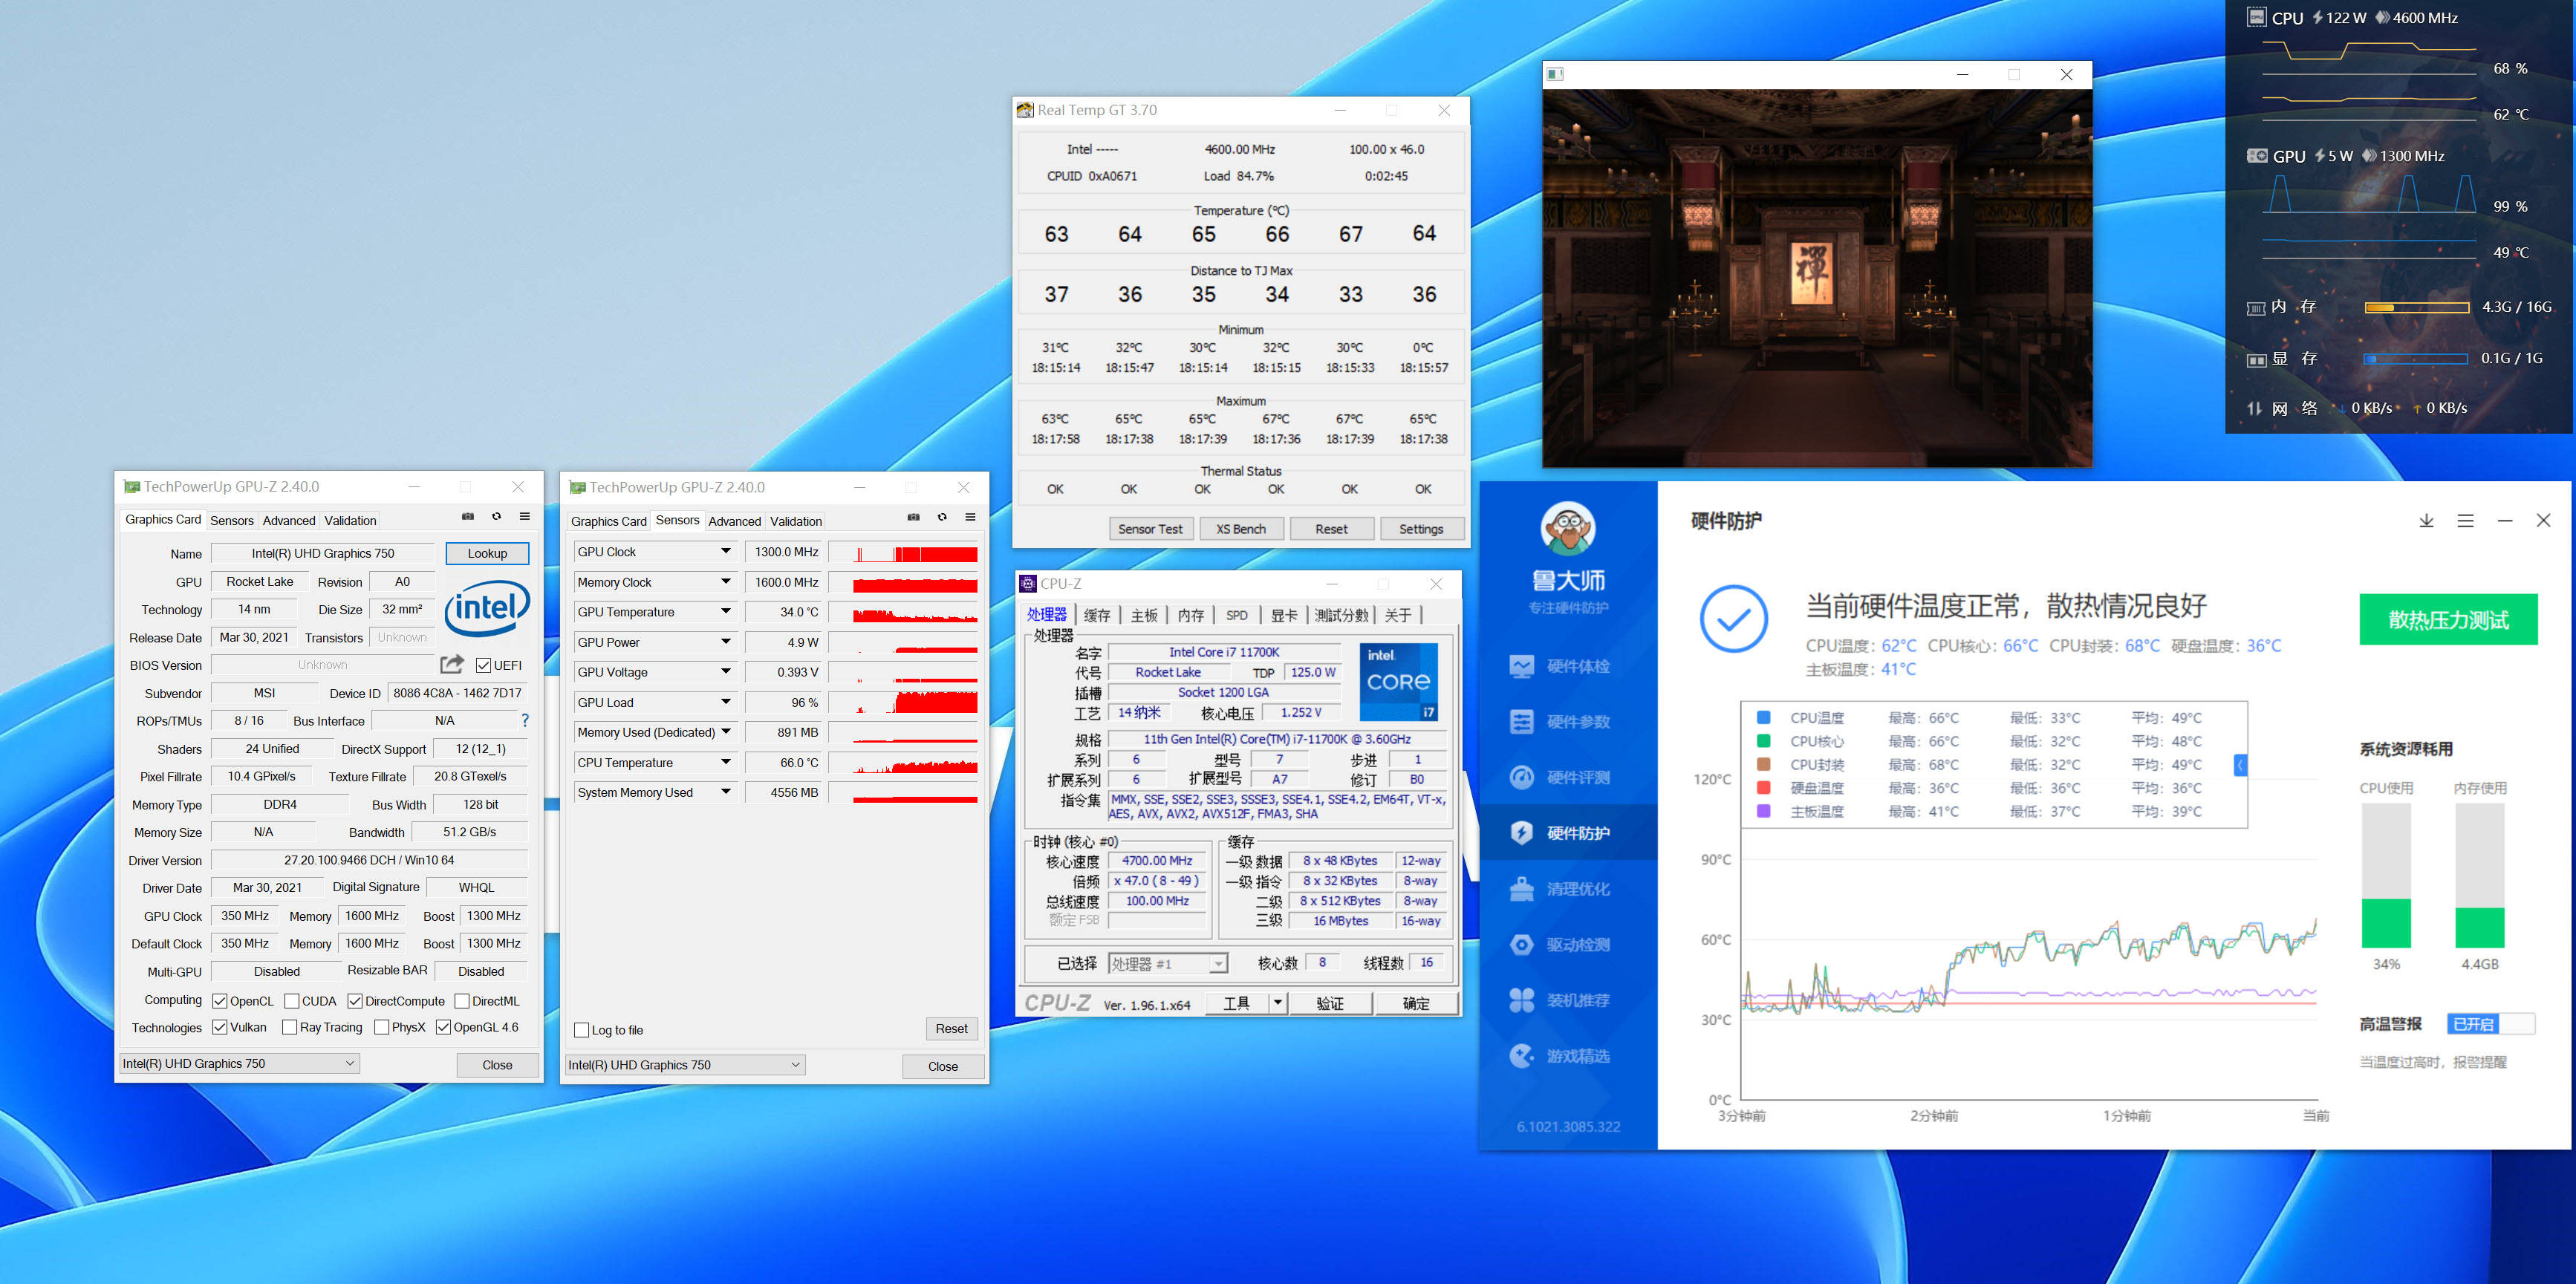Click the camera icon in GPU-Z Sensors window

pos(913,518)
